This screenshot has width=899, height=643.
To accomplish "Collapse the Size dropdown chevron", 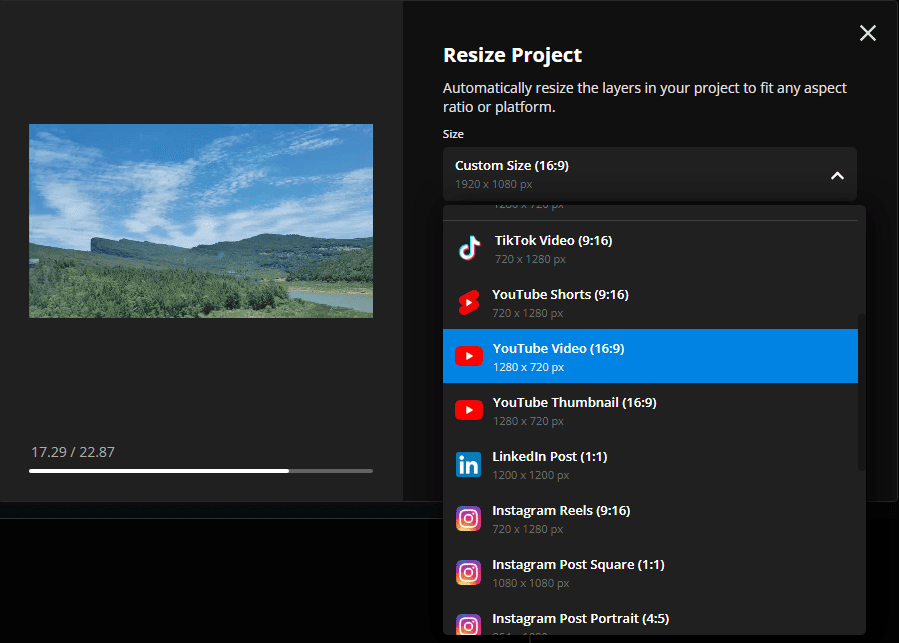I will (x=837, y=176).
